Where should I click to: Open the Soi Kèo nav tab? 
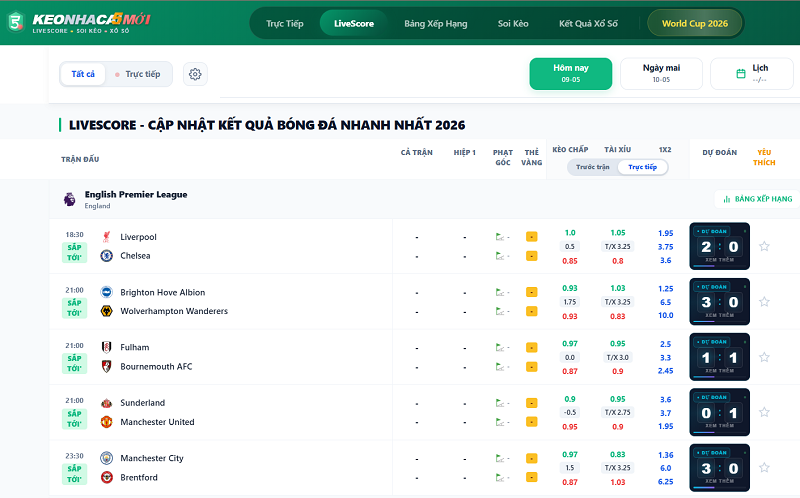(x=513, y=23)
